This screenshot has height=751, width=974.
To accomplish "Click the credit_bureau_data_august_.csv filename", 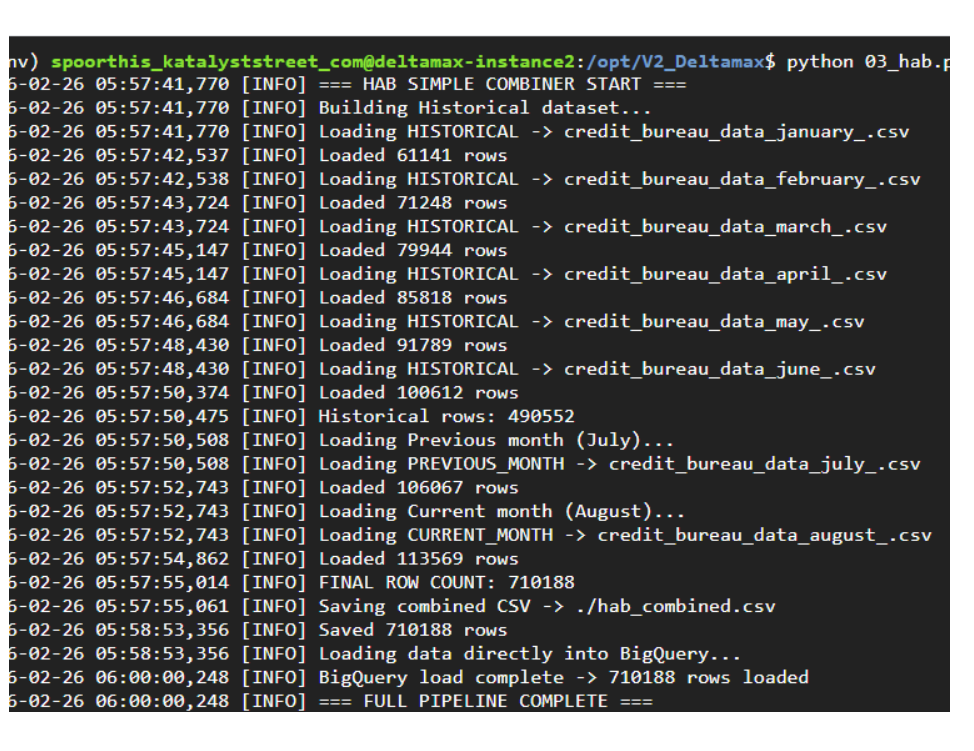I will coord(764,535).
